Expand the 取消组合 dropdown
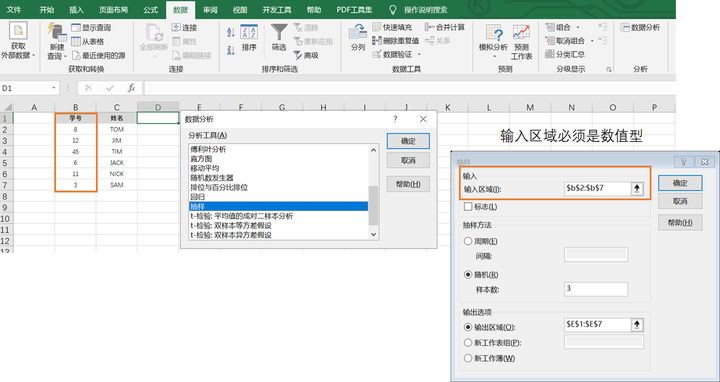The width and height of the screenshot is (720, 382). [x=591, y=41]
